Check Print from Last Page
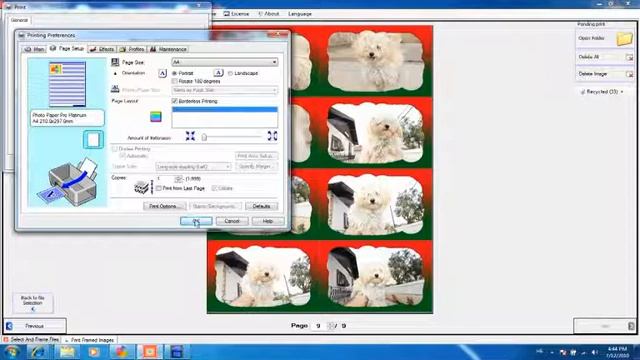 tap(159, 188)
